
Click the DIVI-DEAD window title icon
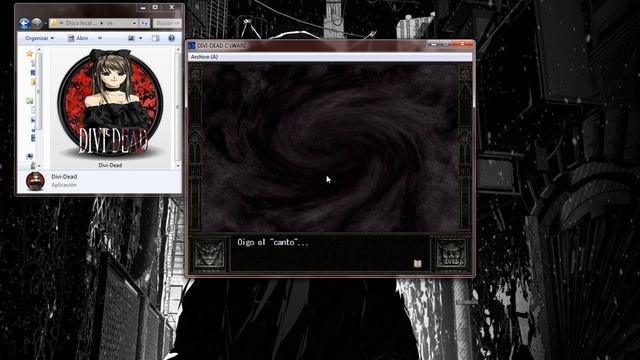[x=191, y=45]
